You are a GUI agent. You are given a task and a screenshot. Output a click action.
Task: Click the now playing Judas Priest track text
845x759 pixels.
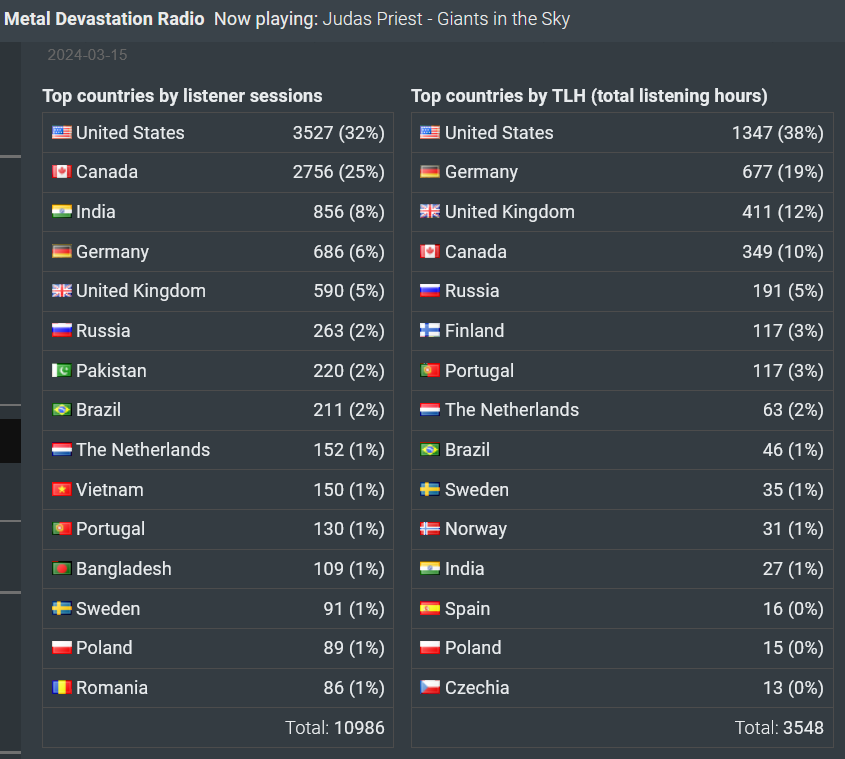click(x=446, y=19)
